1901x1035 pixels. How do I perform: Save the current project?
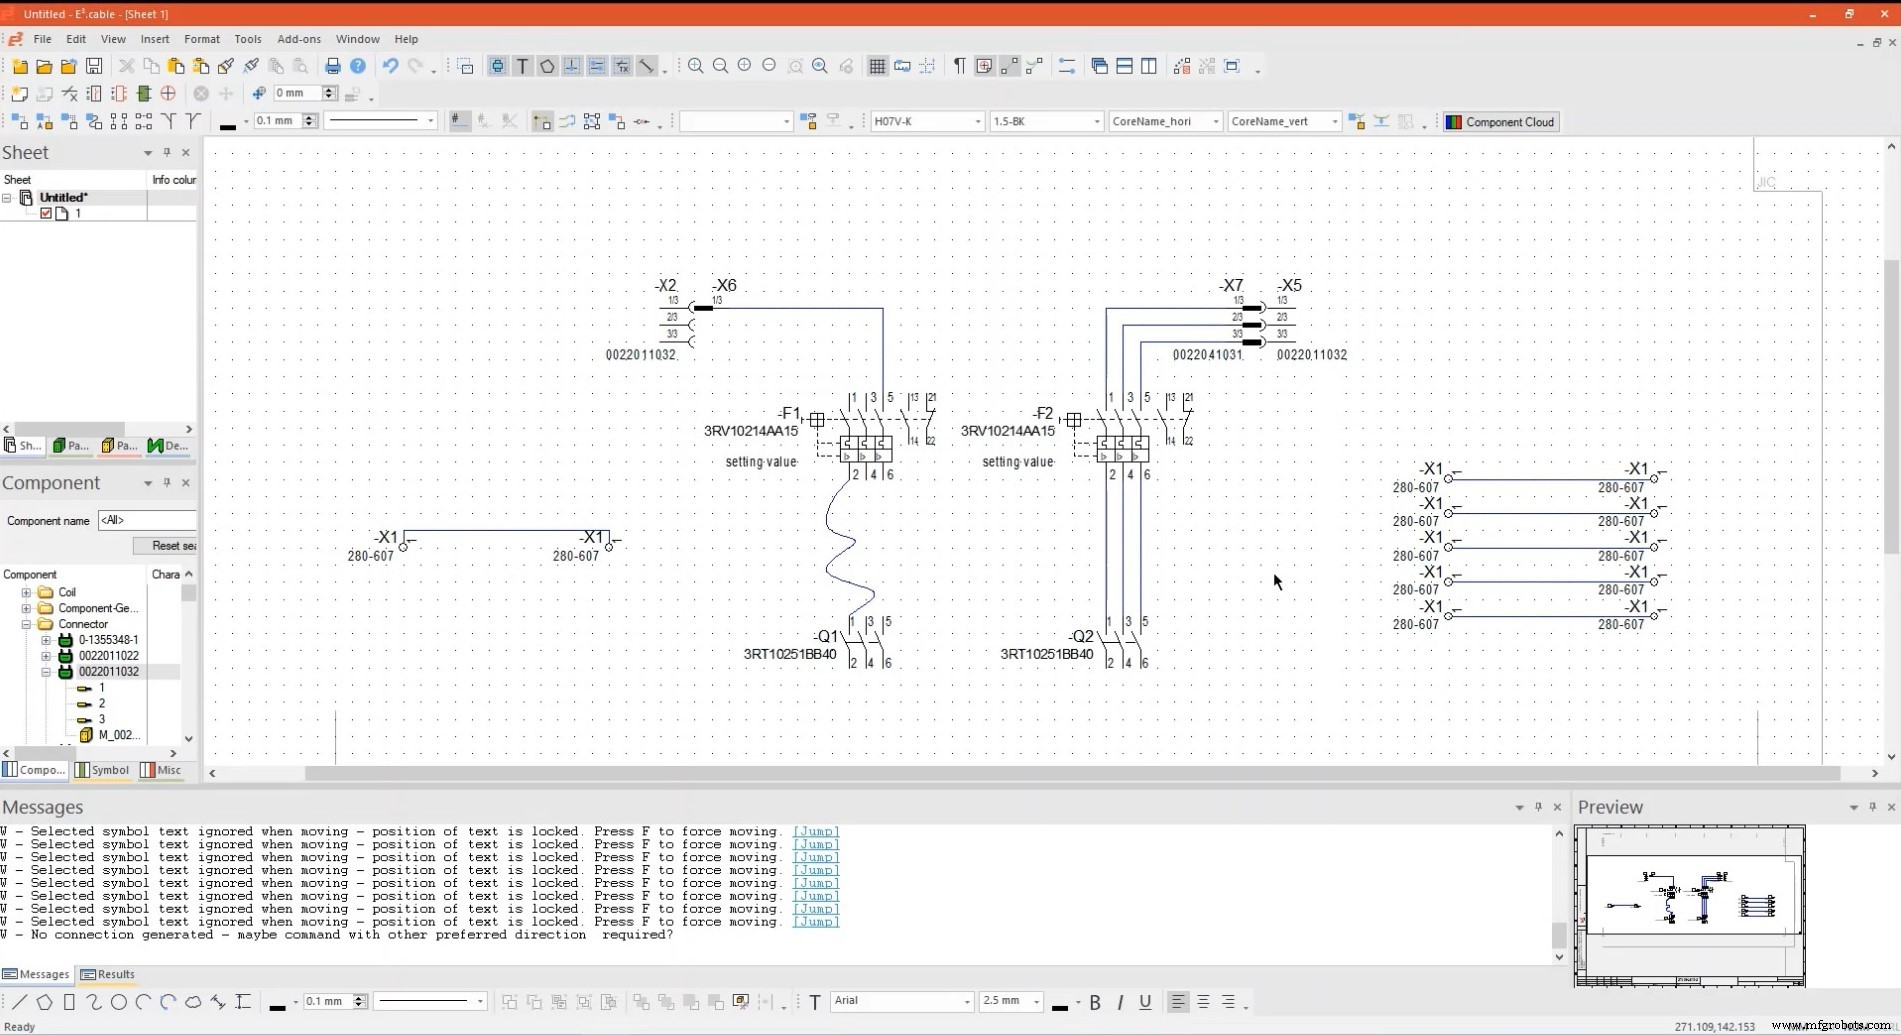[95, 66]
